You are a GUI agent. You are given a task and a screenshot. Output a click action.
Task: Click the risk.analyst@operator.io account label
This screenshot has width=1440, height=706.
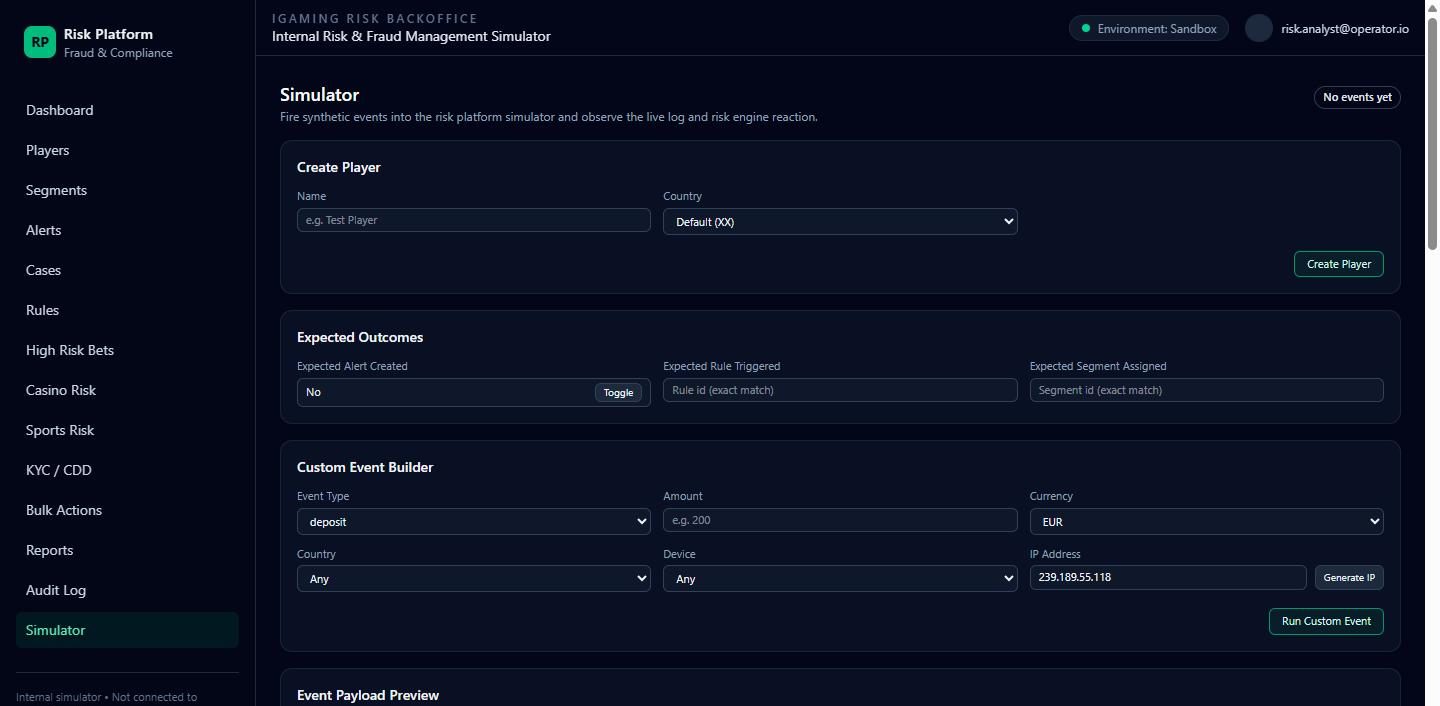[1345, 29]
